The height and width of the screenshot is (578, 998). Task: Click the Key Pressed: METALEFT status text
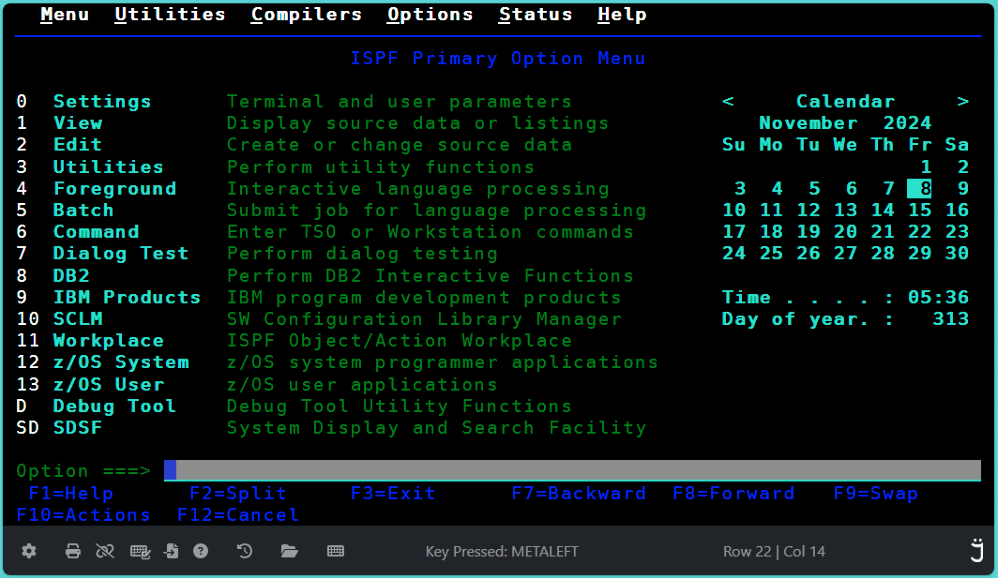point(502,551)
